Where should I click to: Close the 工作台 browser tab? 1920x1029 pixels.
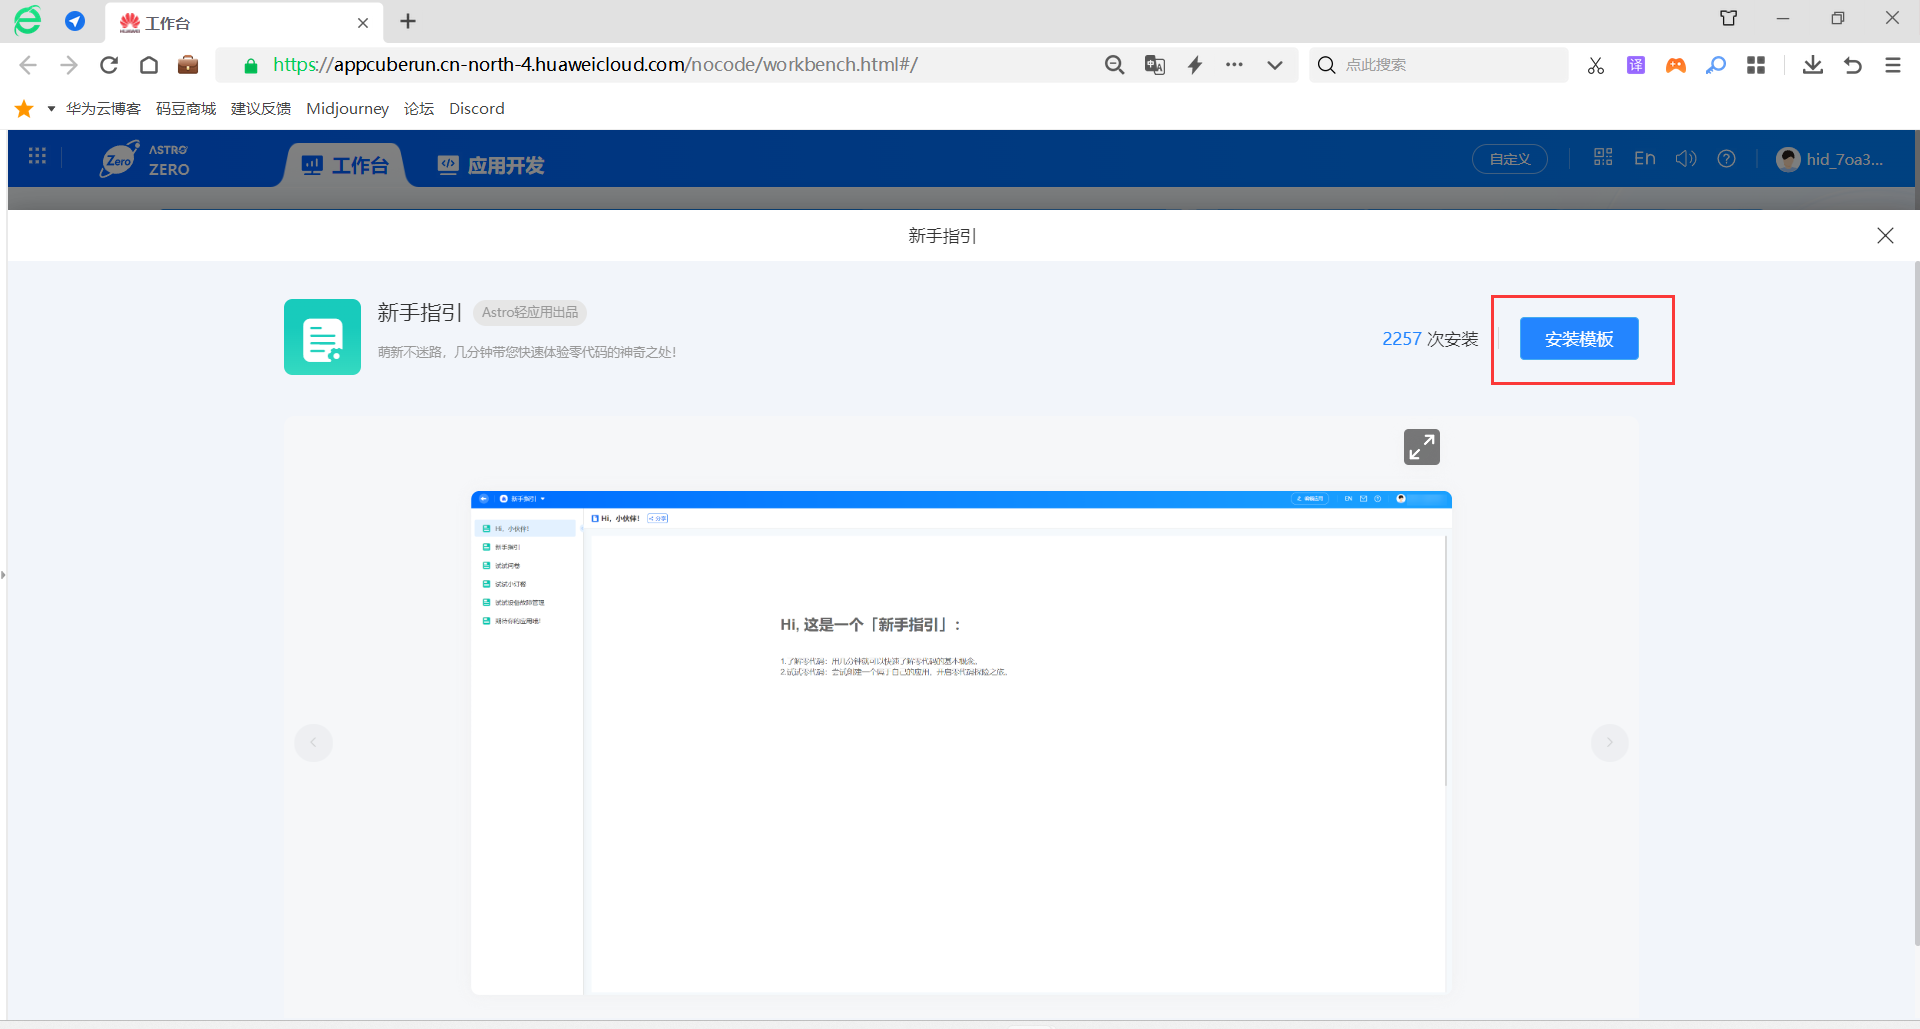point(363,22)
